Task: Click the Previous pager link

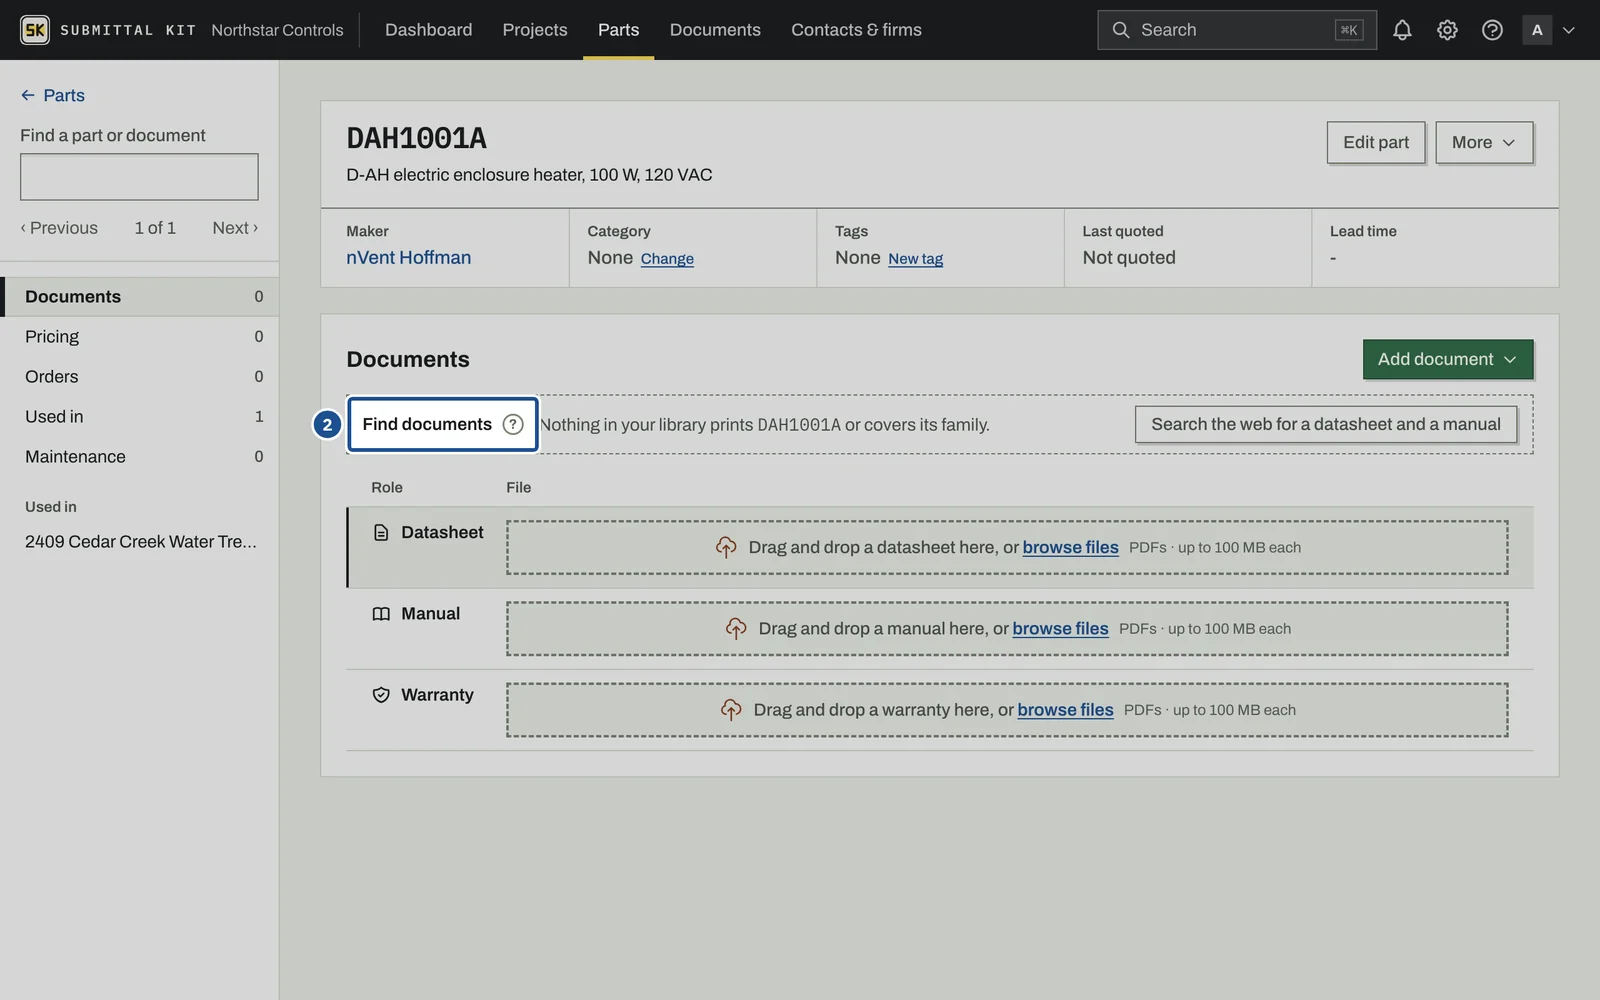Action: pyautogui.click(x=59, y=228)
